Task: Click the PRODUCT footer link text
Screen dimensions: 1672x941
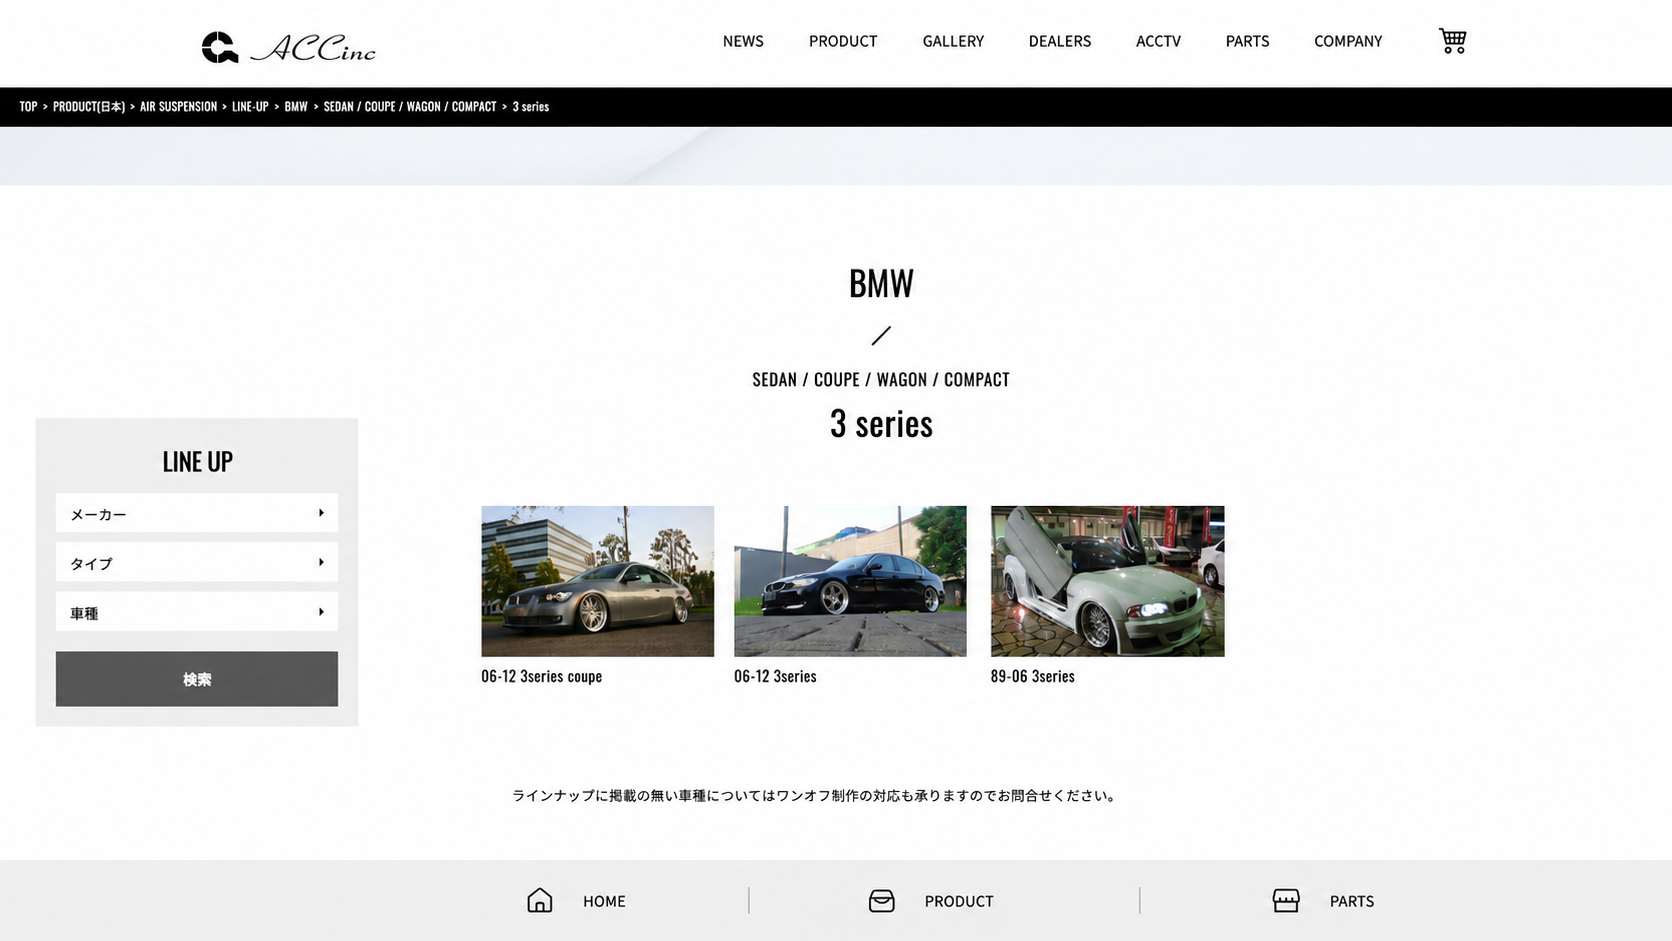Action: point(959,901)
